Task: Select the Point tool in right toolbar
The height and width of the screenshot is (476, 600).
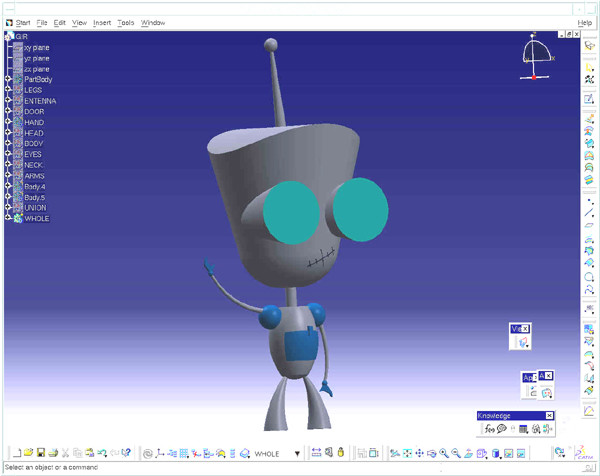Action: [x=590, y=201]
